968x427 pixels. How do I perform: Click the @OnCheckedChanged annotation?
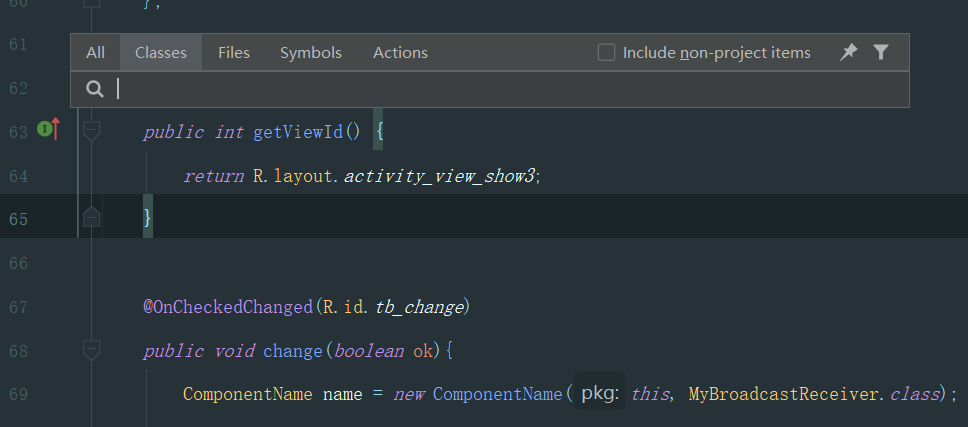point(227,307)
